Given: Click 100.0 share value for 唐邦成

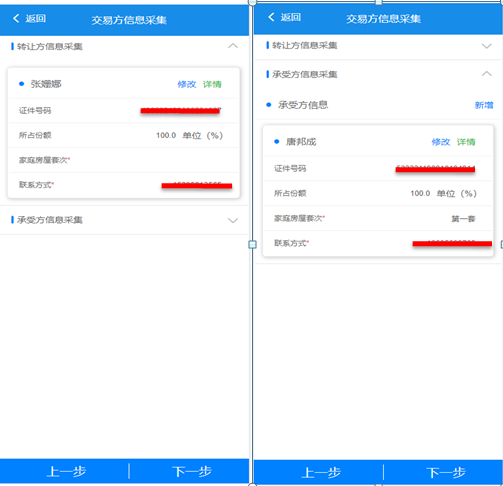Looking at the screenshot, I should point(420,194).
